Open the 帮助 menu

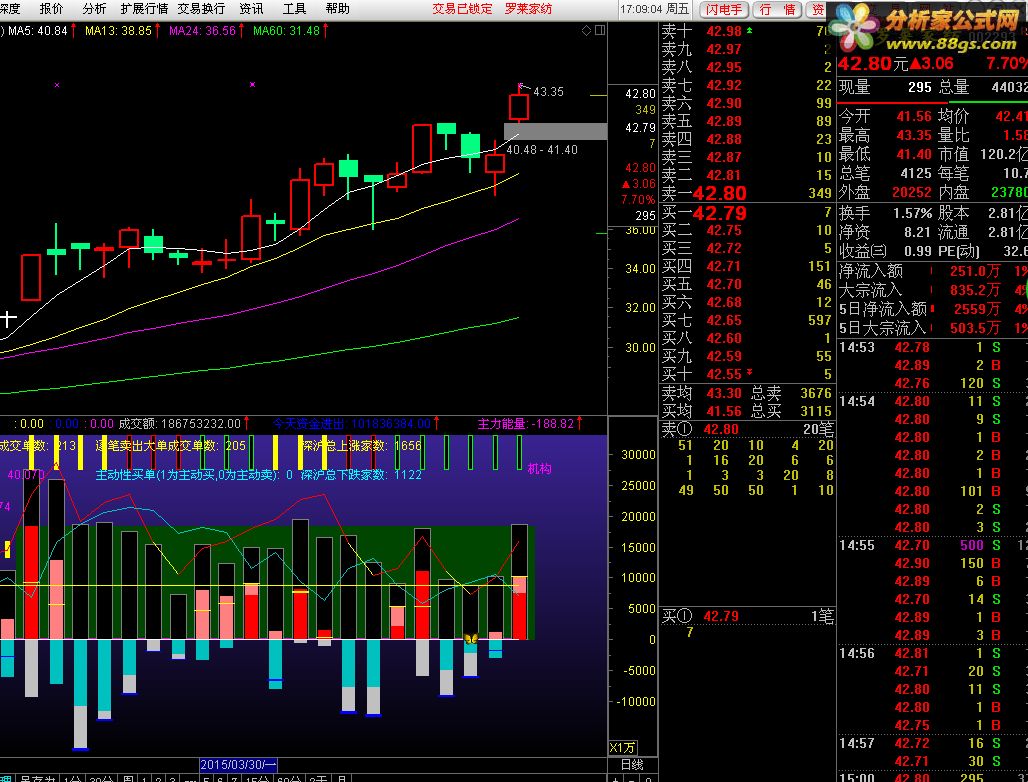coord(338,9)
